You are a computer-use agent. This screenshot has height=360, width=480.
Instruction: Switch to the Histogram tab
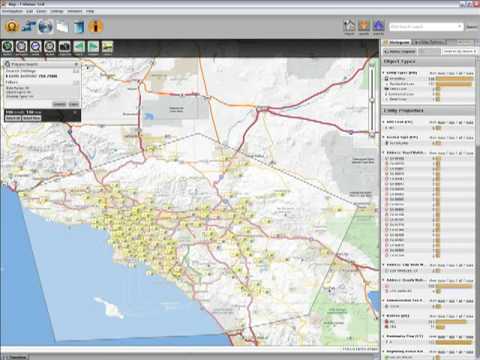pos(397,43)
